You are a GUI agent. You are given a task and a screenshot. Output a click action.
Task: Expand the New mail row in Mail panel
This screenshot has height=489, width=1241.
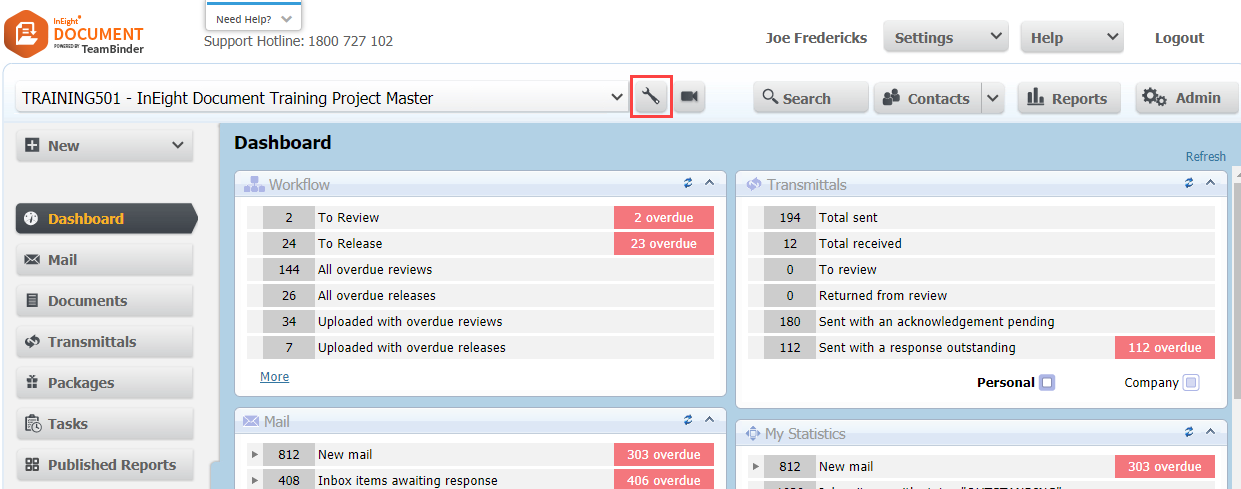click(x=255, y=455)
